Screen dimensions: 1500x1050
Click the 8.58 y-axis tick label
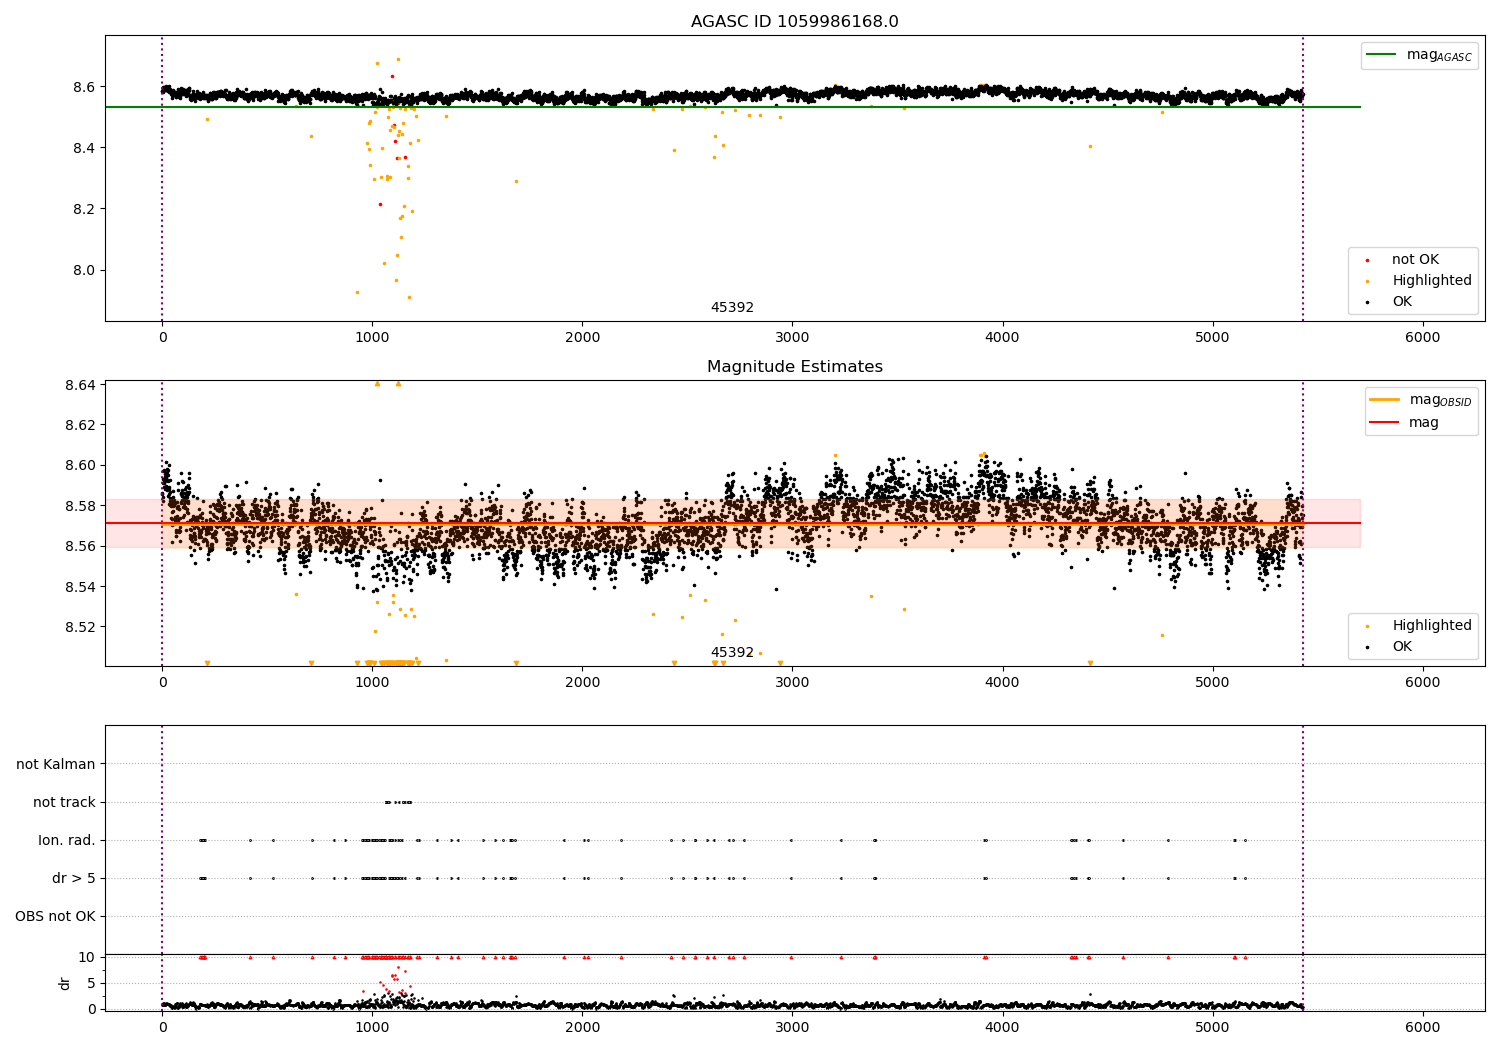click(79, 506)
